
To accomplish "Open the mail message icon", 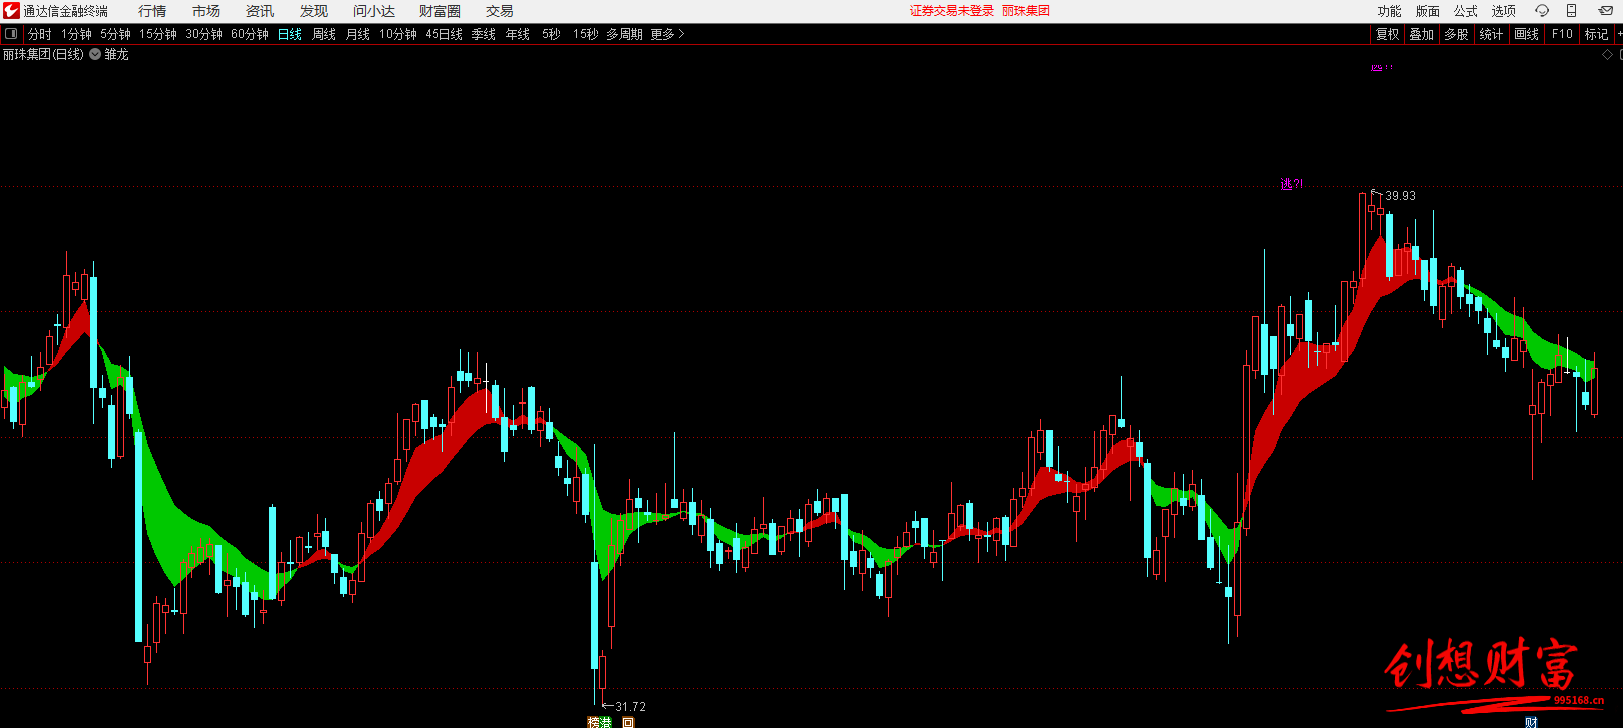I will coord(1605,11).
